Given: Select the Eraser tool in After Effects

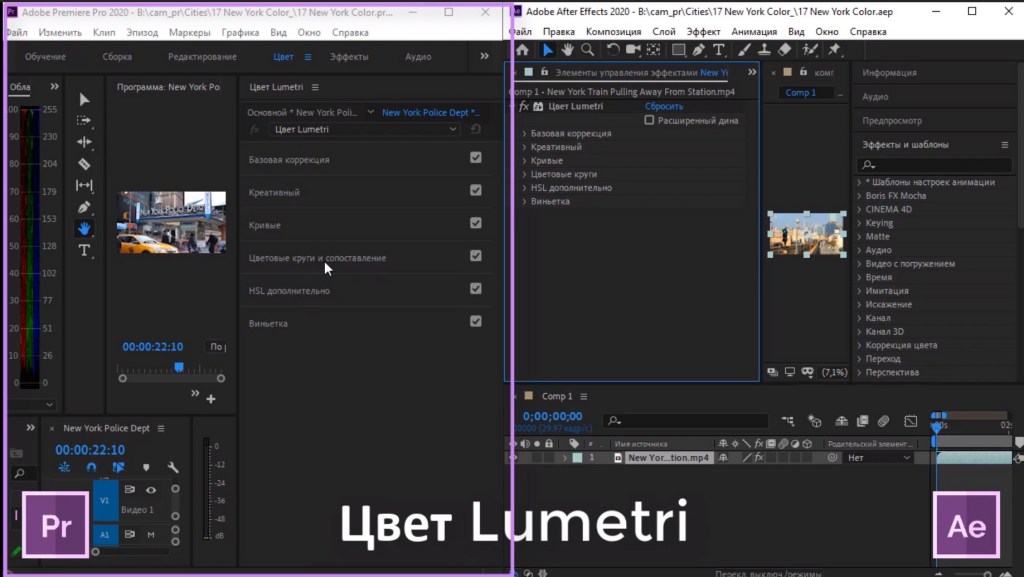Looking at the screenshot, I should click(x=784, y=50).
